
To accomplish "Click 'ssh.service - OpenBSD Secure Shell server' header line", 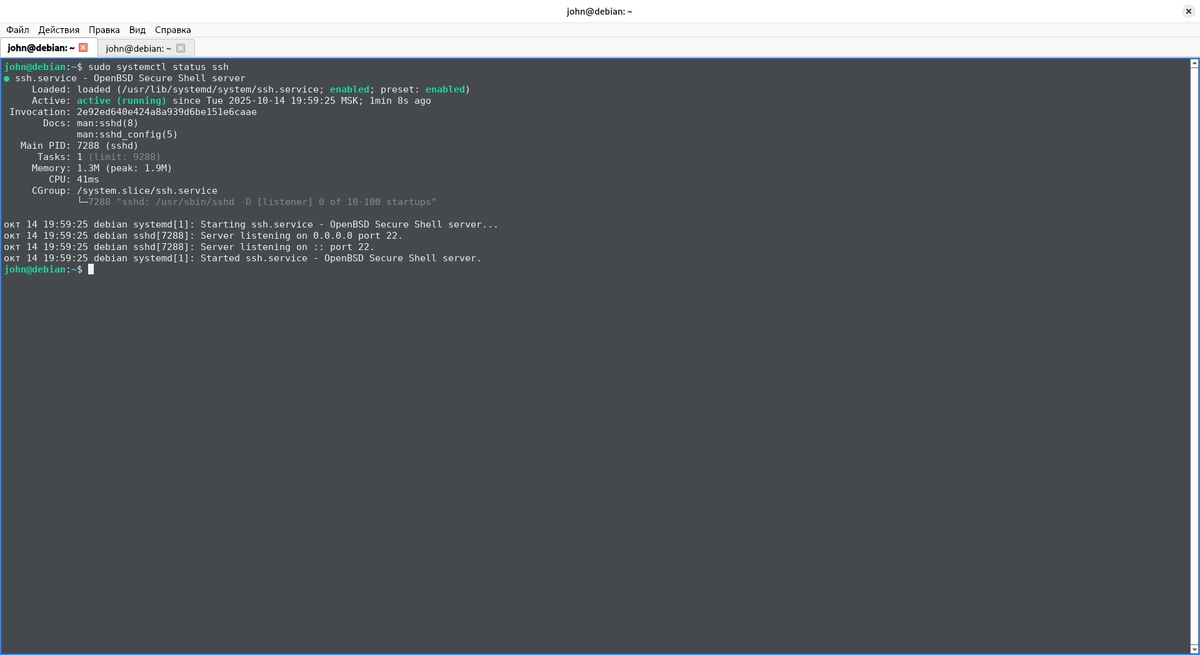I will [130, 78].
